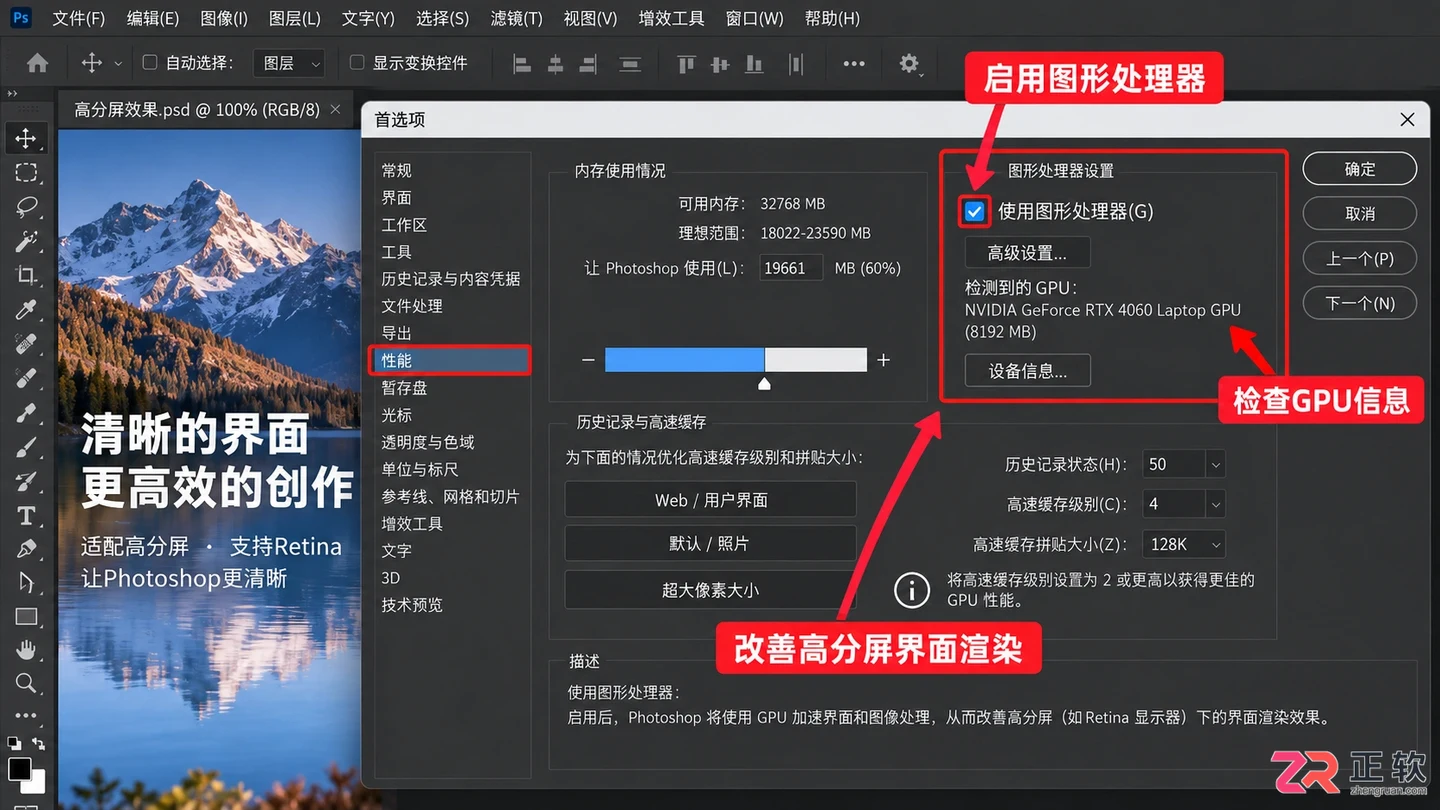
Task: Expand the tool preset picker arrow
Action: (x=118, y=63)
